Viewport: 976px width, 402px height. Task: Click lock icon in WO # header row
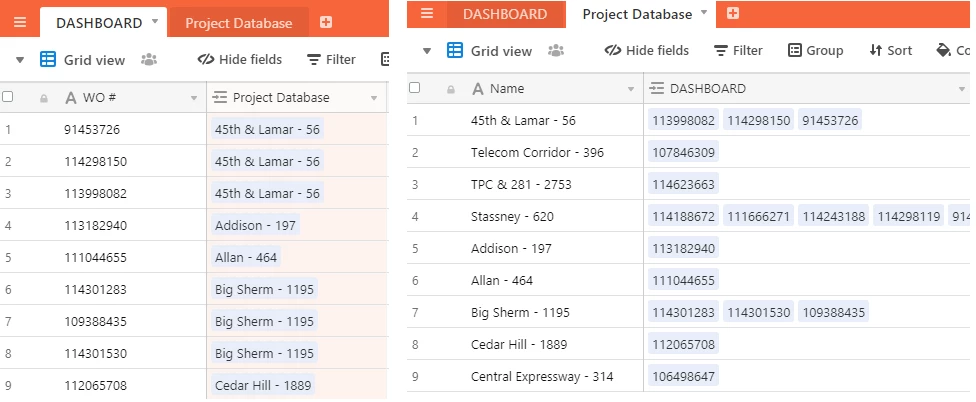coord(44,98)
